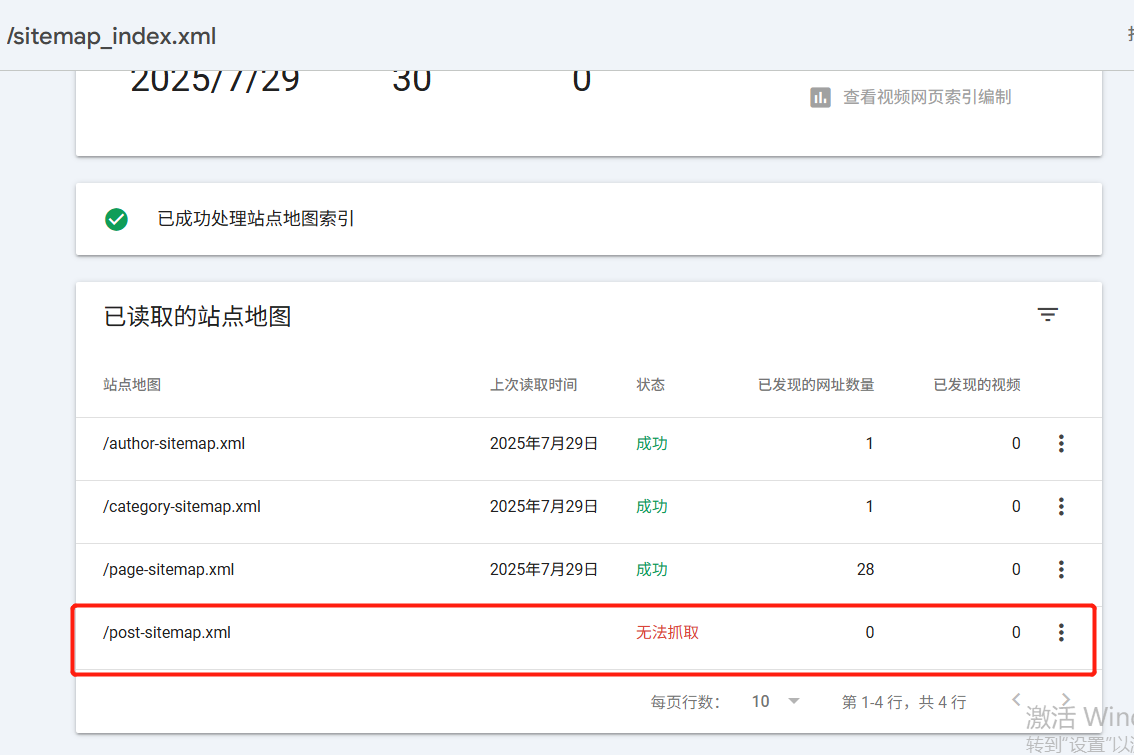Open the three-dot menu for /author-sitemap.xml
This screenshot has height=755, width=1134.
(x=1061, y=443)
